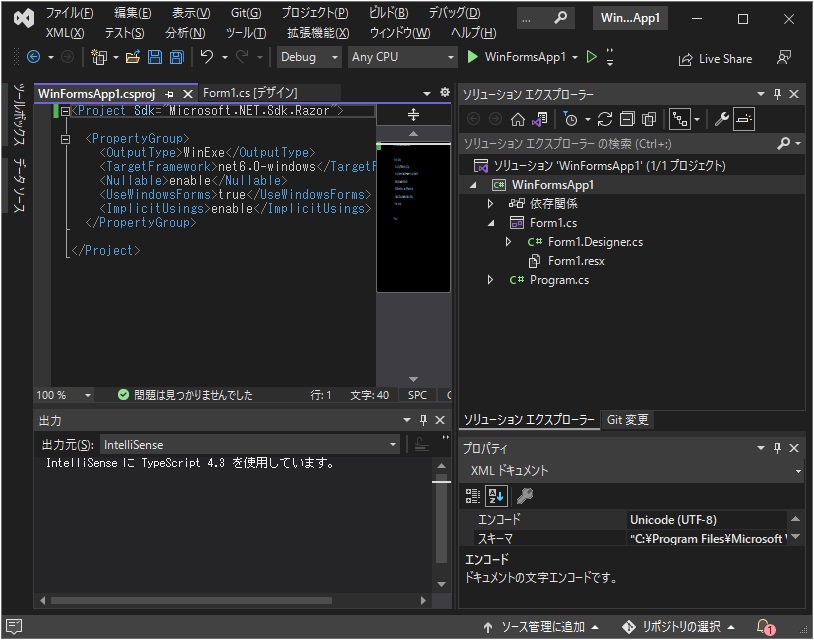Click the Open File folder icon

133,57
